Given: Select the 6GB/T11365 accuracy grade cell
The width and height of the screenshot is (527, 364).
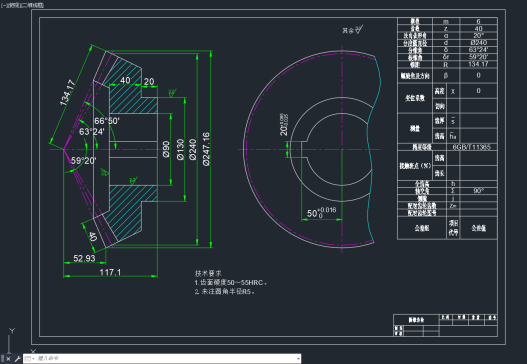Looking at the screenshot, I should pos(471,147).
